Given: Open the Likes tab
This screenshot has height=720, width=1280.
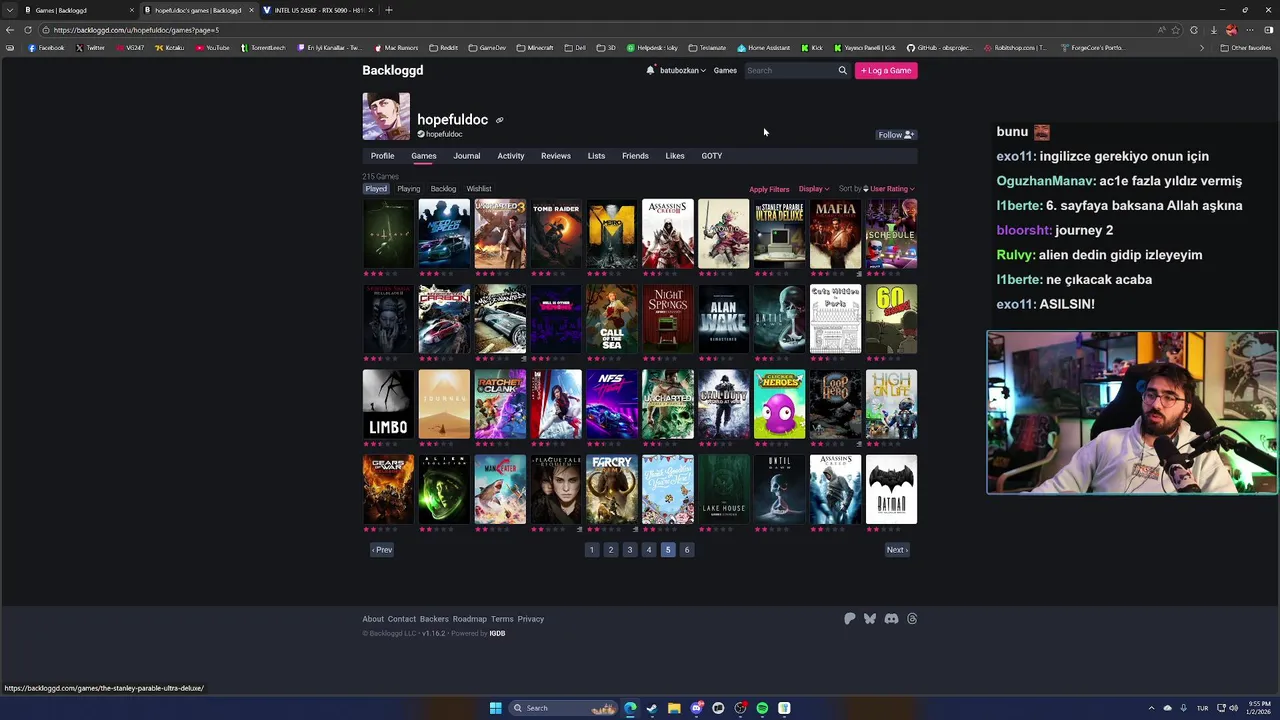Looking at the screenshot, I should pos(675,156).
